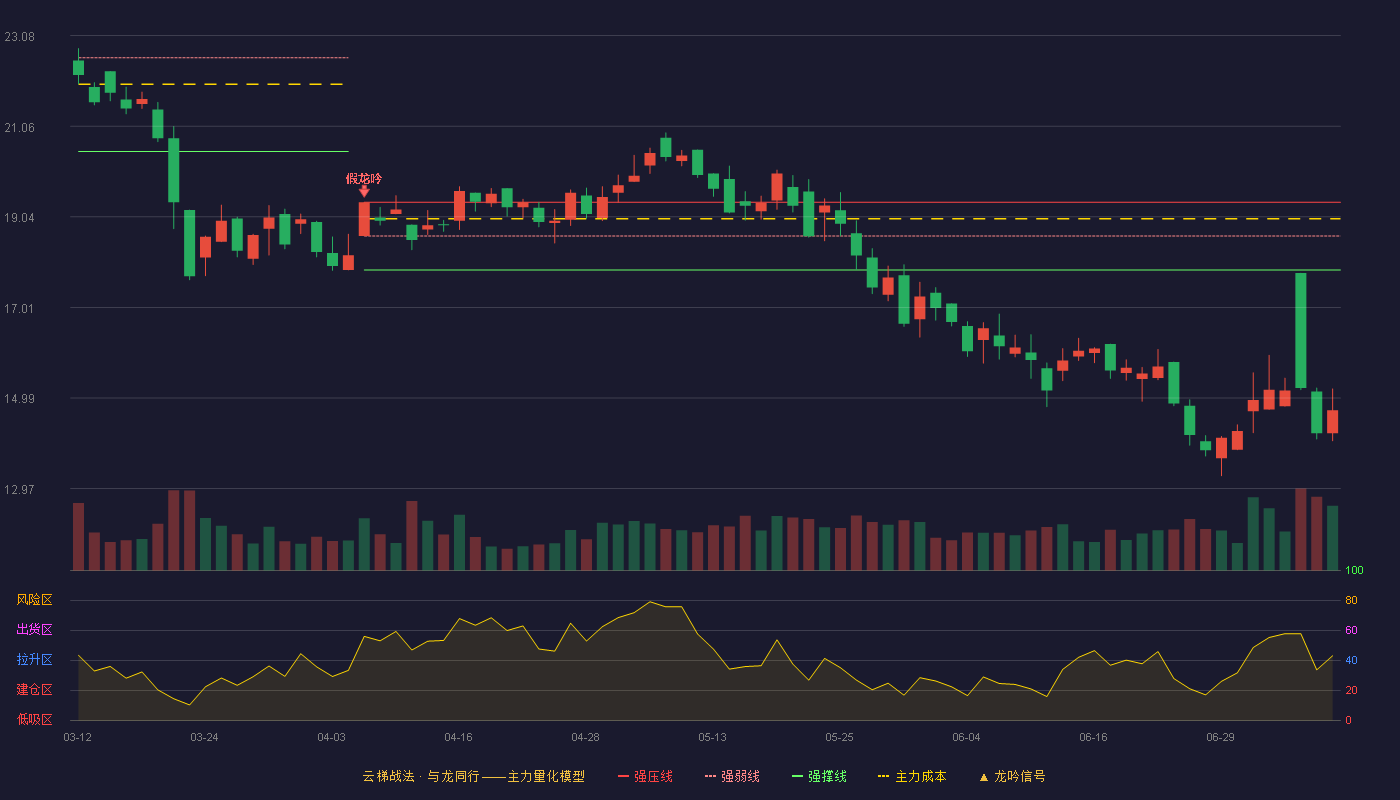Click the tallest red volume bar at far right
The image size is (1400, 800).
click(1301, 529)
